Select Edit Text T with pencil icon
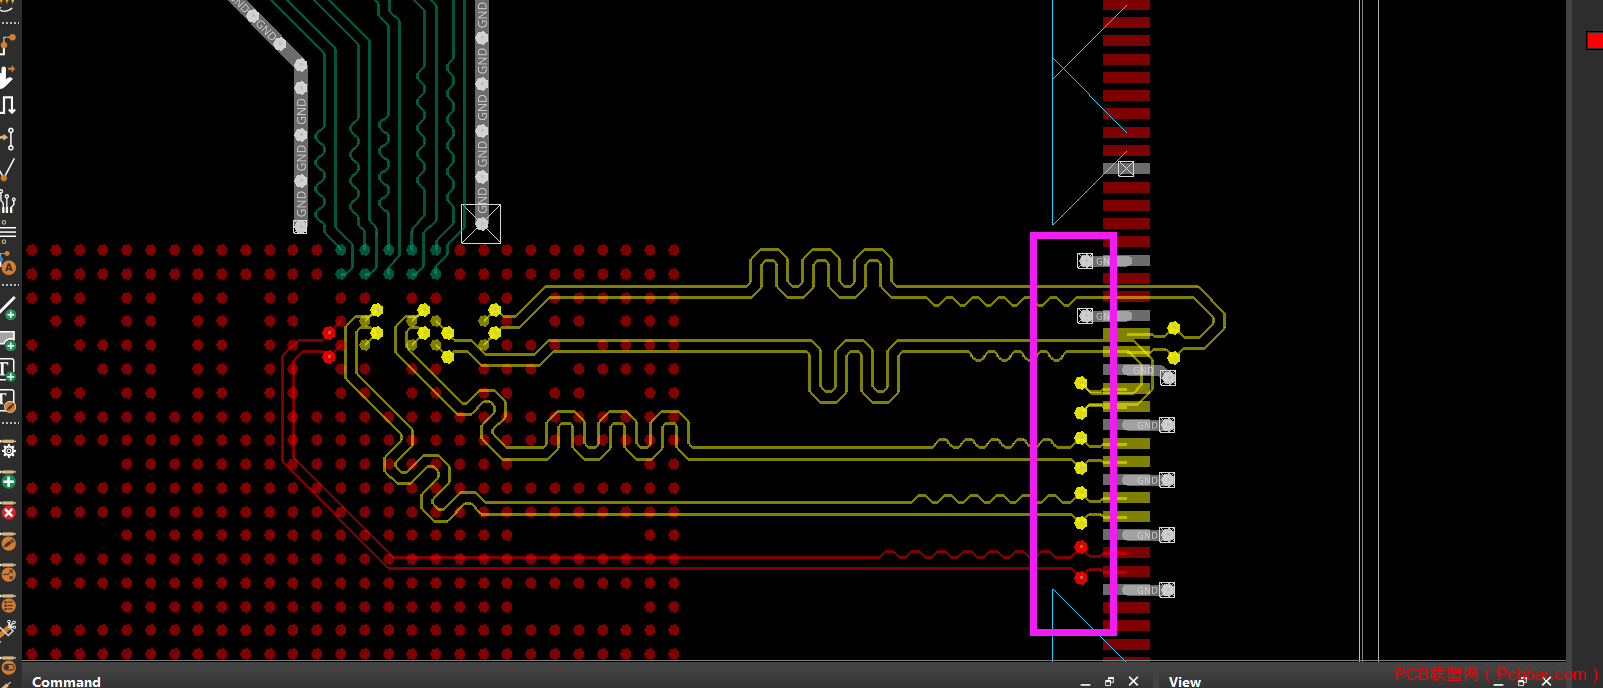 [7, 401]
